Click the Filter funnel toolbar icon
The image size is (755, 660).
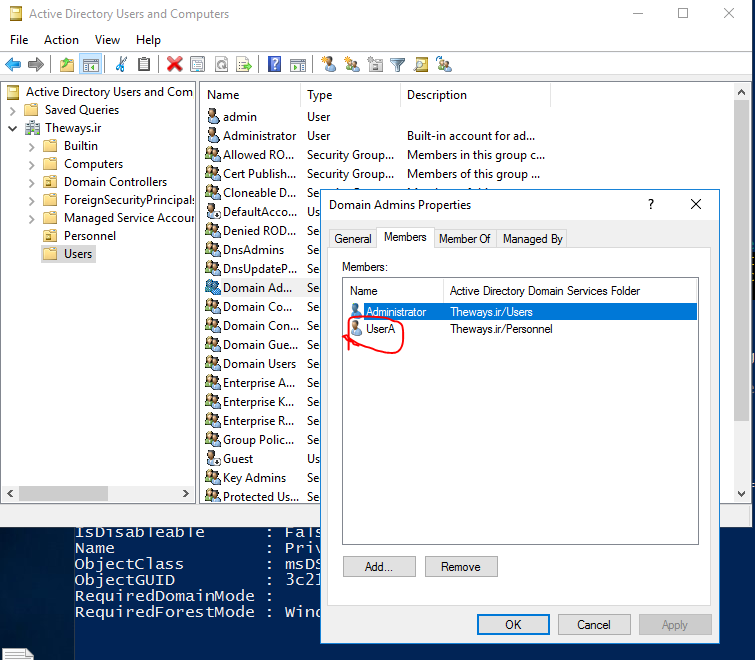[x=398, y=64]
